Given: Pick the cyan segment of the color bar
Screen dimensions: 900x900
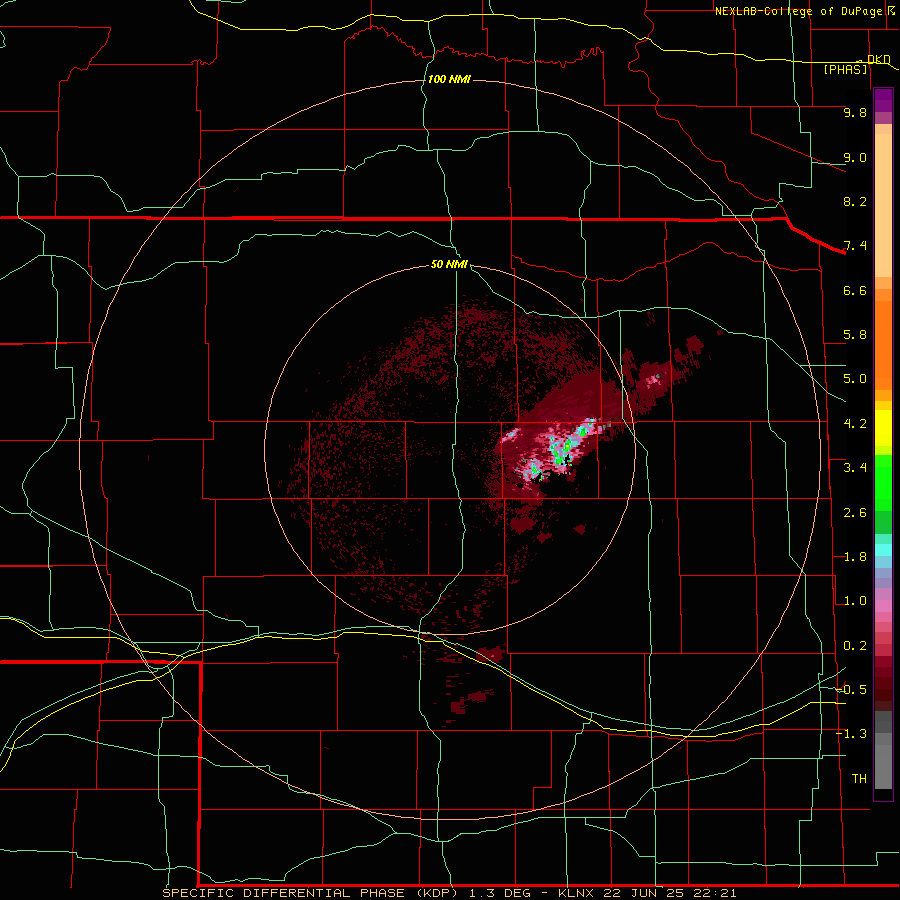Looking at the screenshot, I should [x=883, y=550].
